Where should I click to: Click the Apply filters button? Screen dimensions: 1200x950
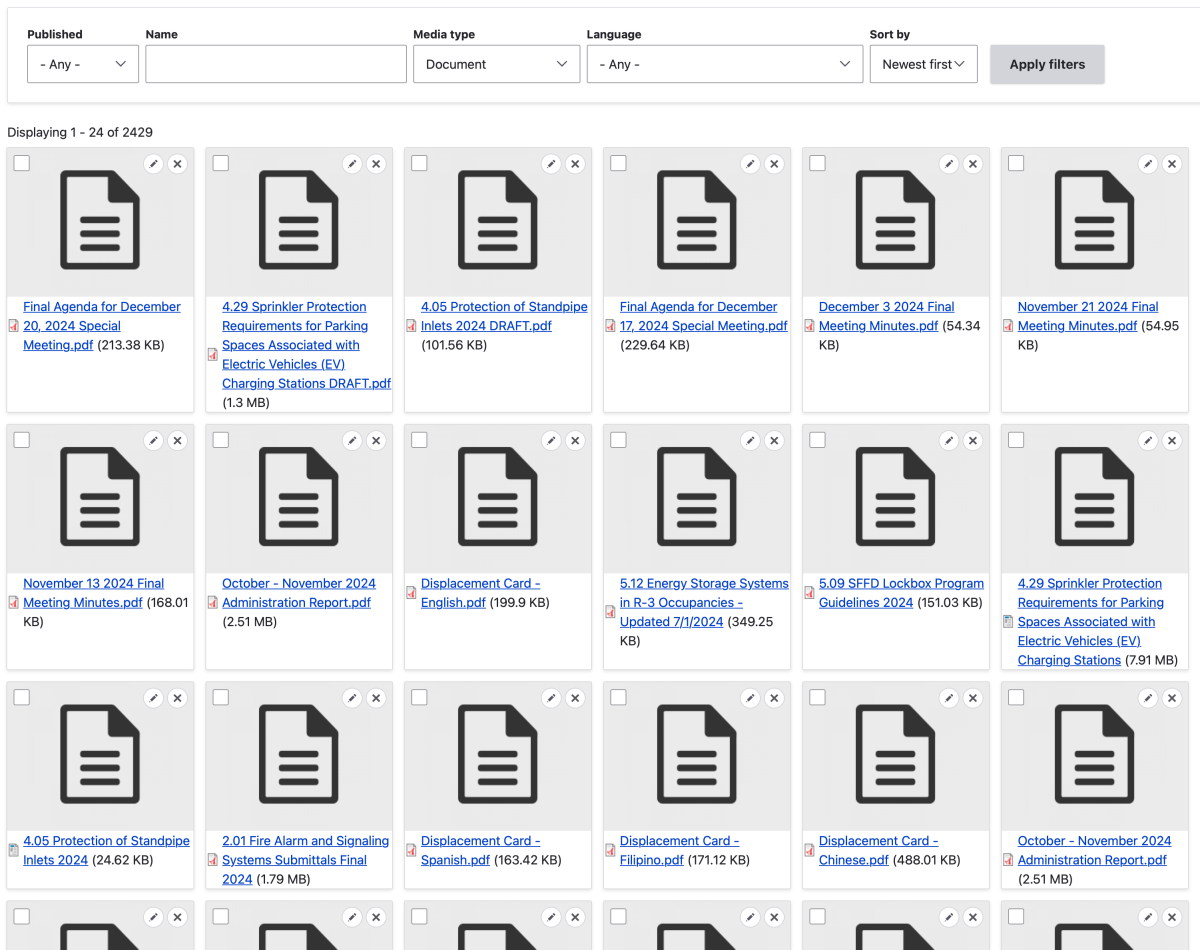(x=1047, y=63)
